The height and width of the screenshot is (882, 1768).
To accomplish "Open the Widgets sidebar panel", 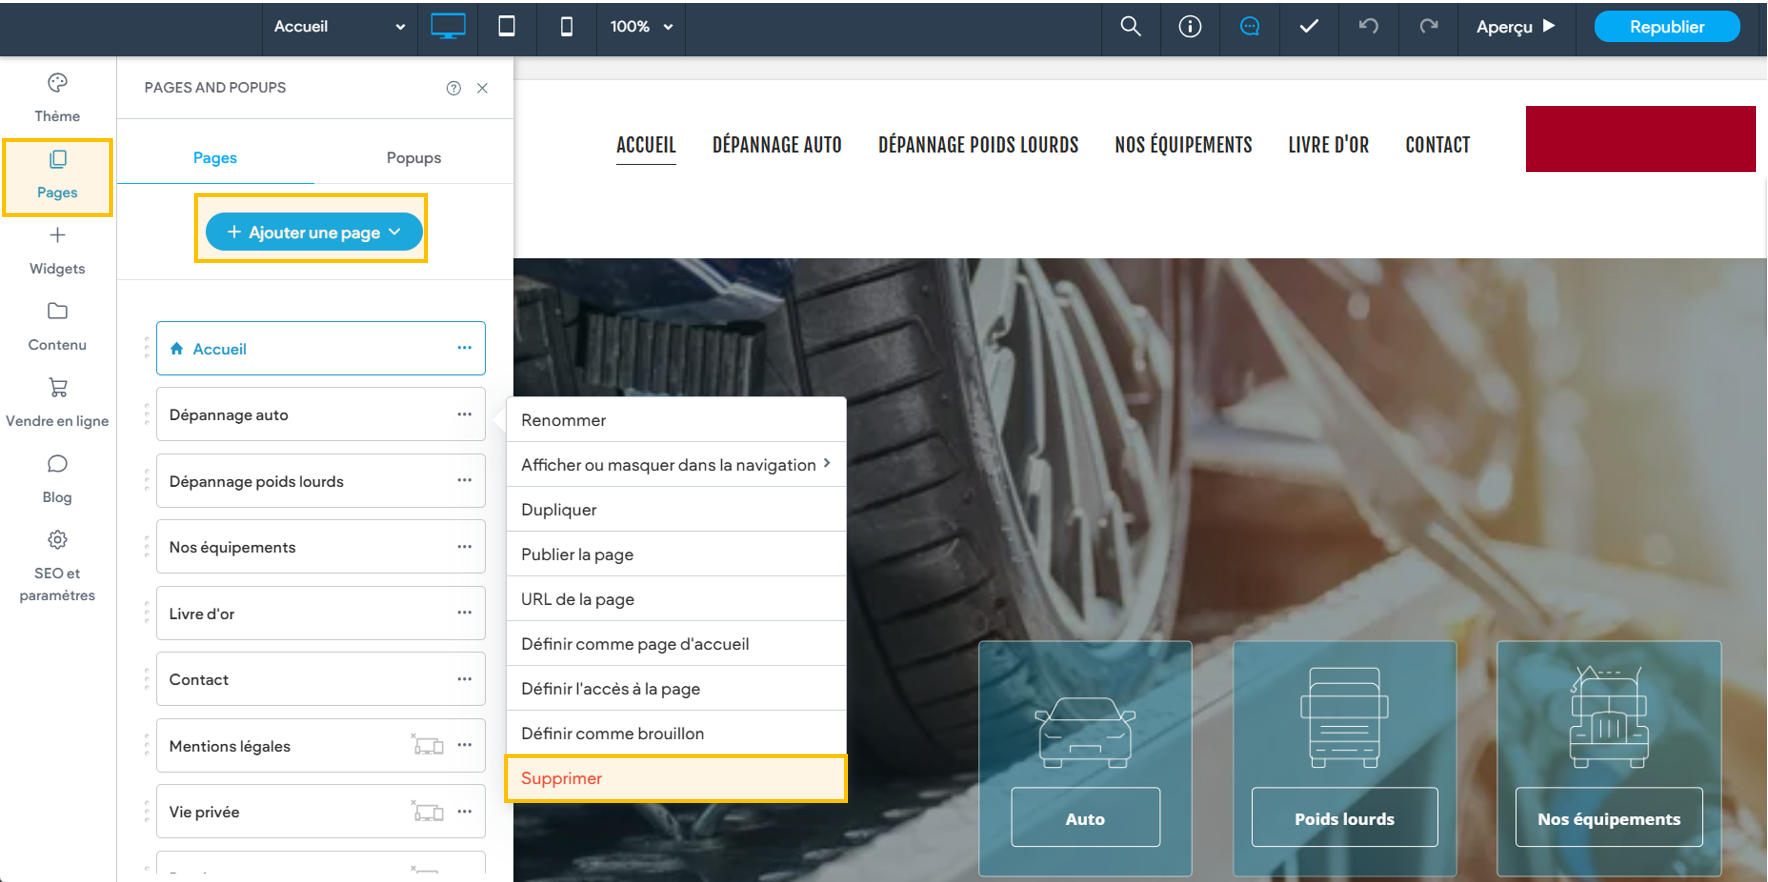I will tap(57, 251).
